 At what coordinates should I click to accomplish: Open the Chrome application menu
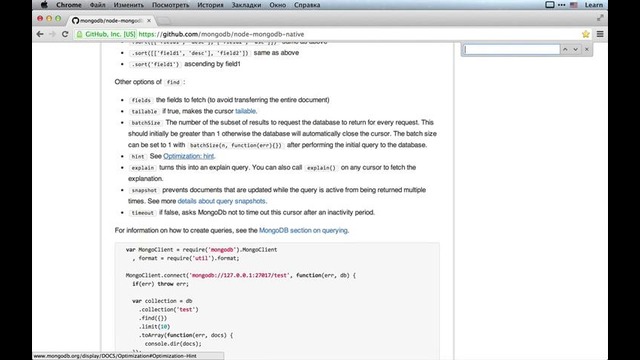(x=69, y=5)
